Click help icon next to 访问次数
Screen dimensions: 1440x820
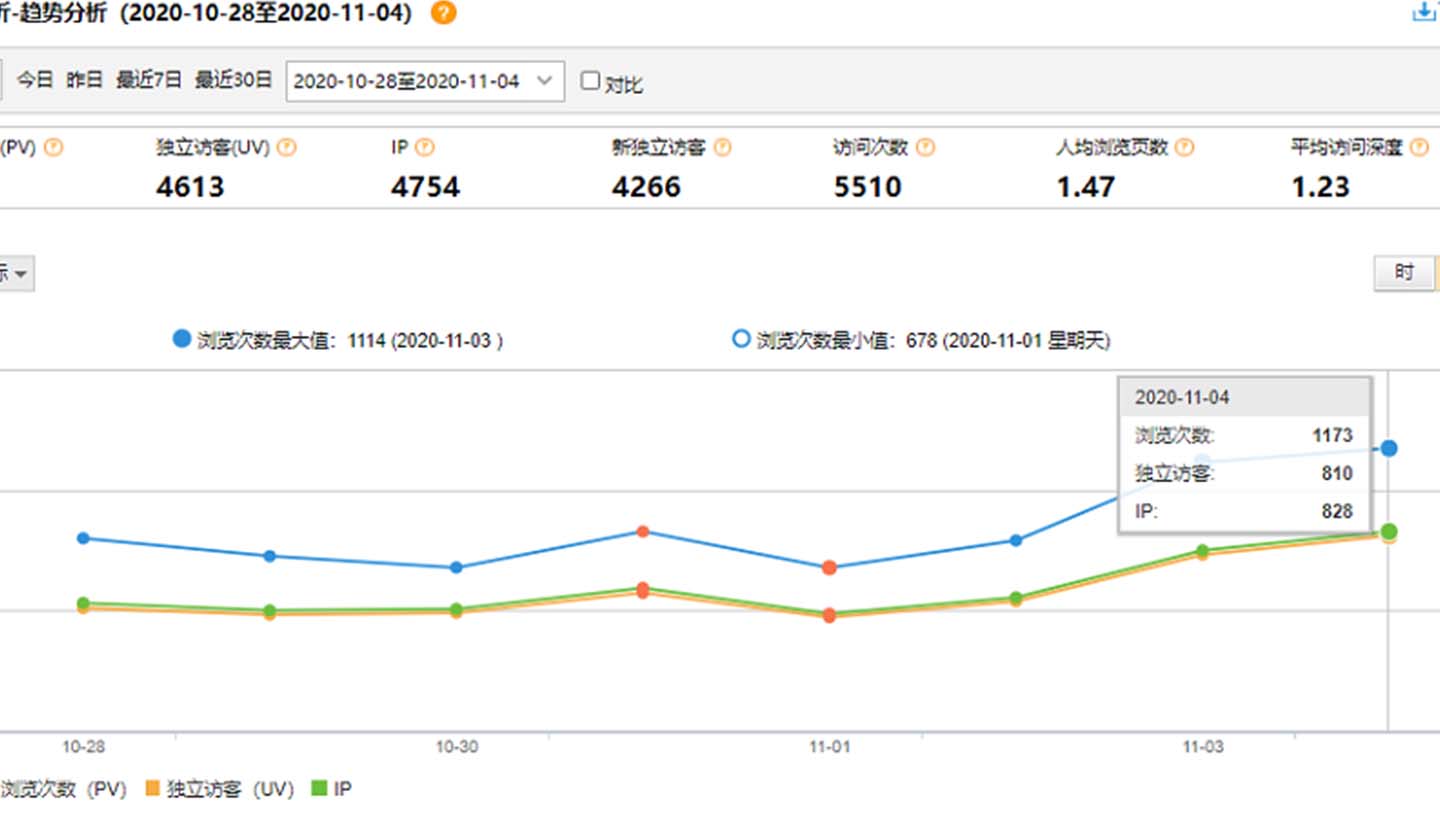pyautogui.click(x=925, y=148)
